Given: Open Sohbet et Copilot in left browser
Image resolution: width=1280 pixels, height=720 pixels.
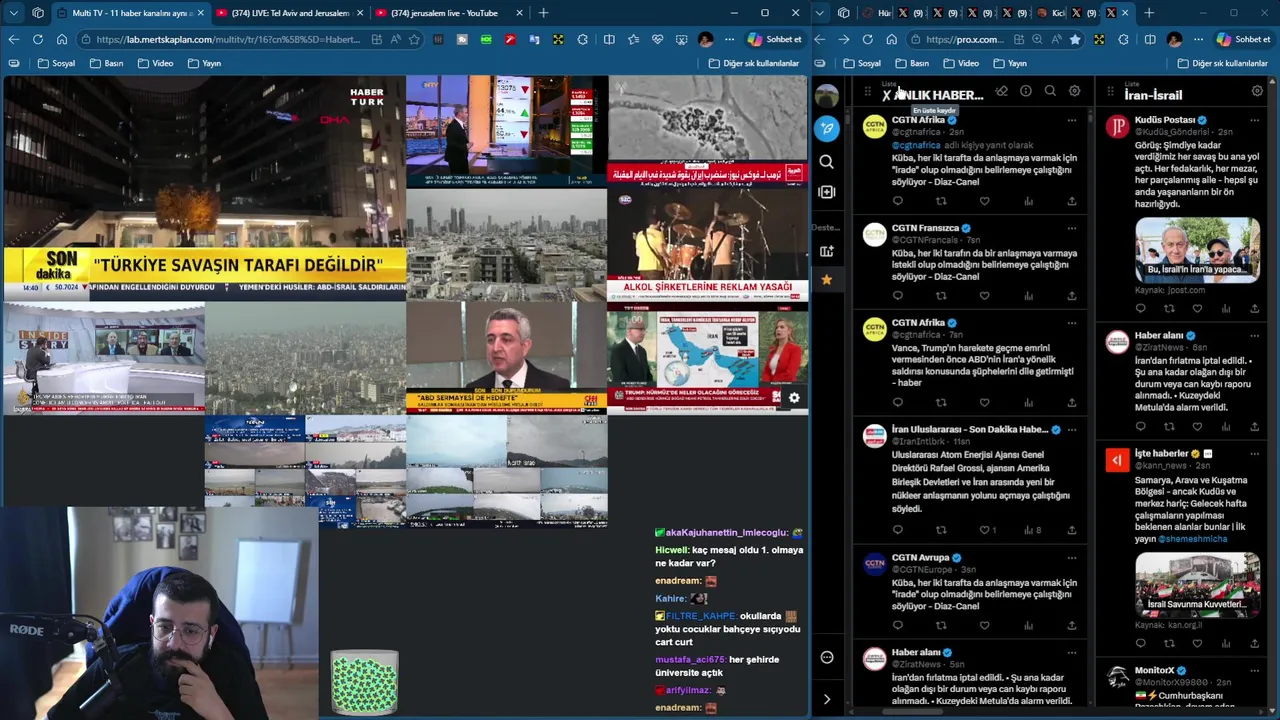Looking at the screenshot, I should coord(775,39).
